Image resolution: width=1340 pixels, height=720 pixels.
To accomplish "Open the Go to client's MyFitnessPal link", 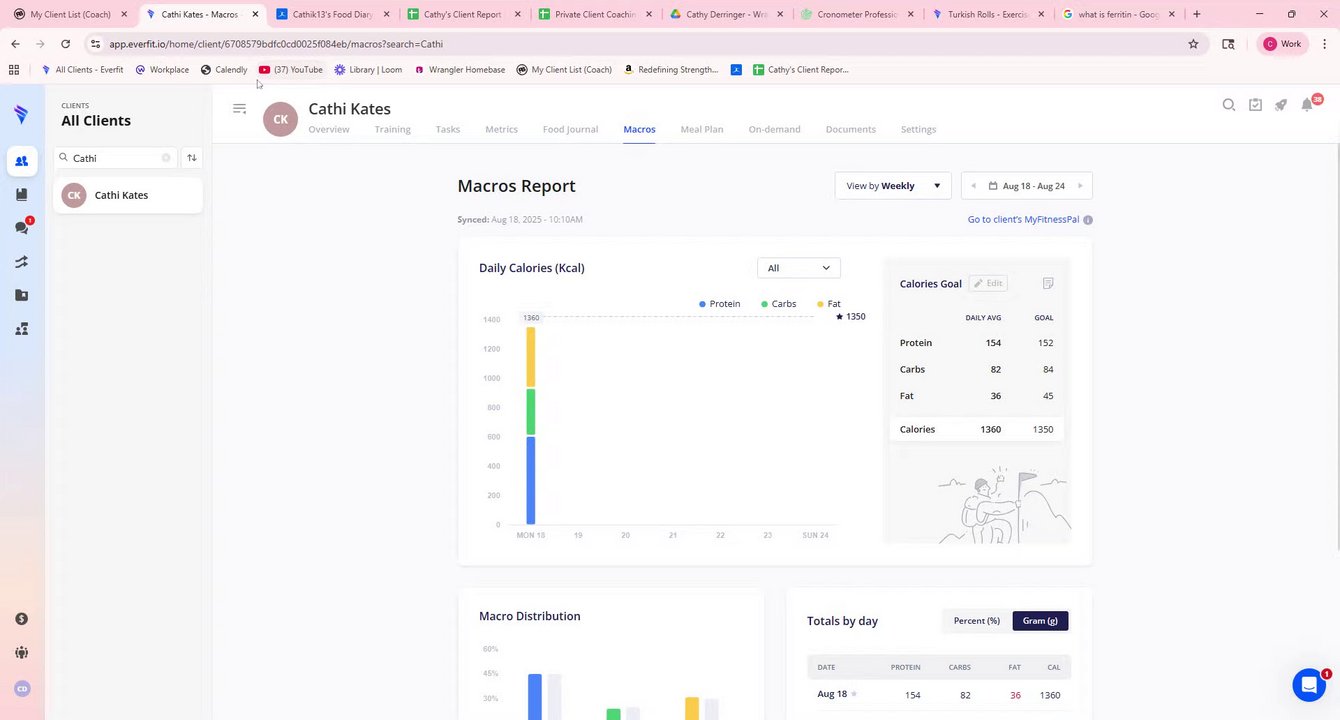I will tap(1023, 219).
